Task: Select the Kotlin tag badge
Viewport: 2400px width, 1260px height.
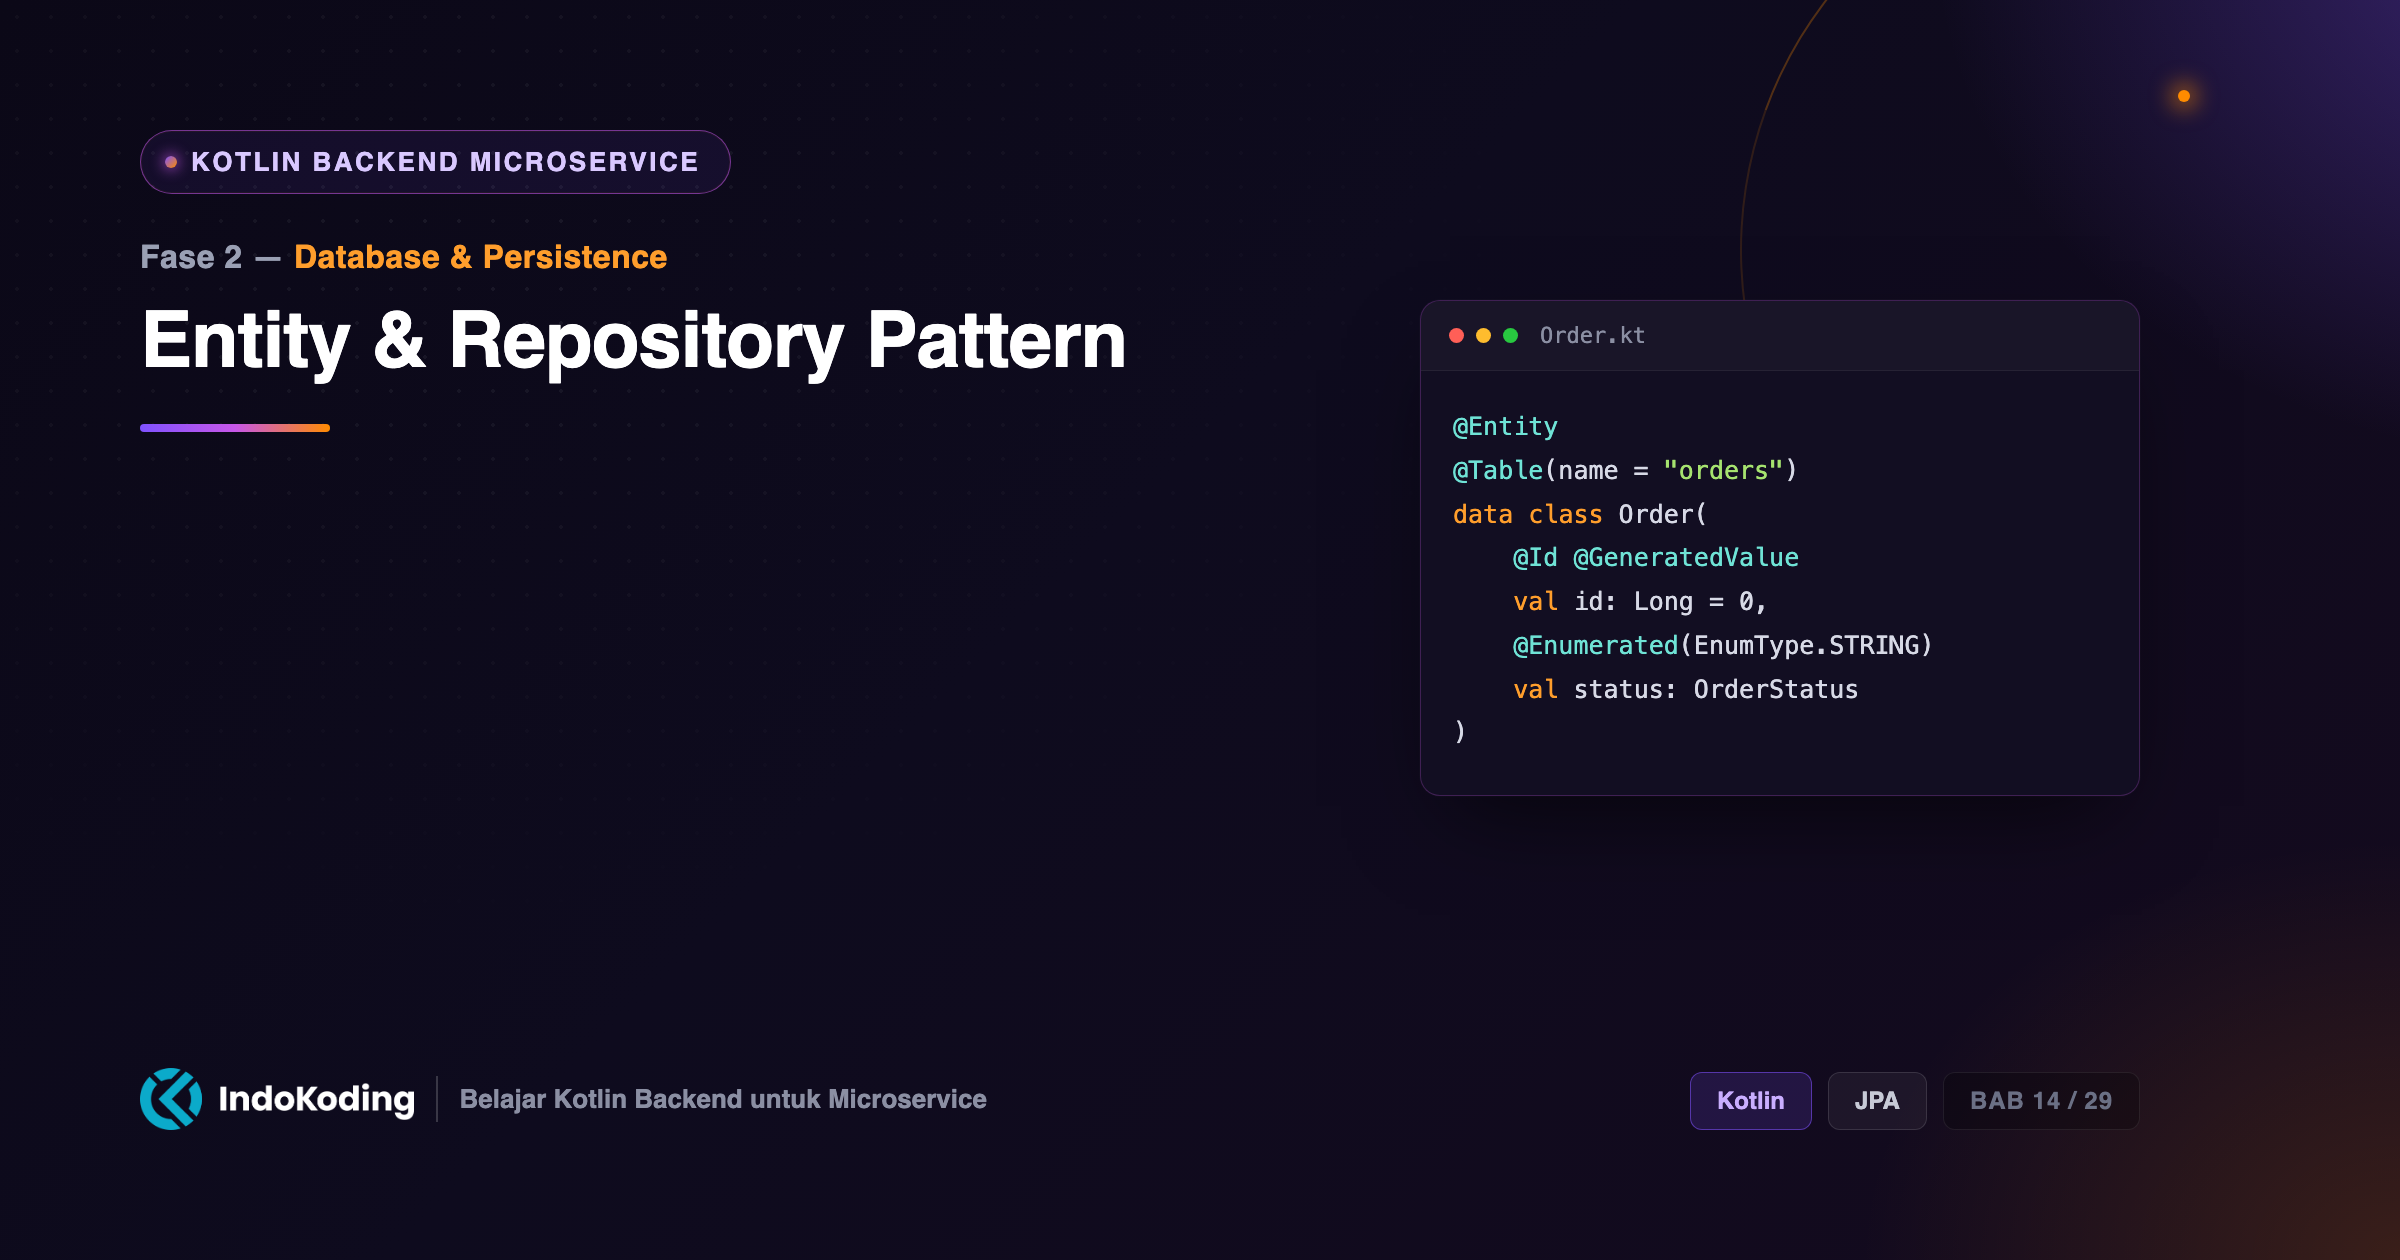Action: [x=1751, y=1101]
